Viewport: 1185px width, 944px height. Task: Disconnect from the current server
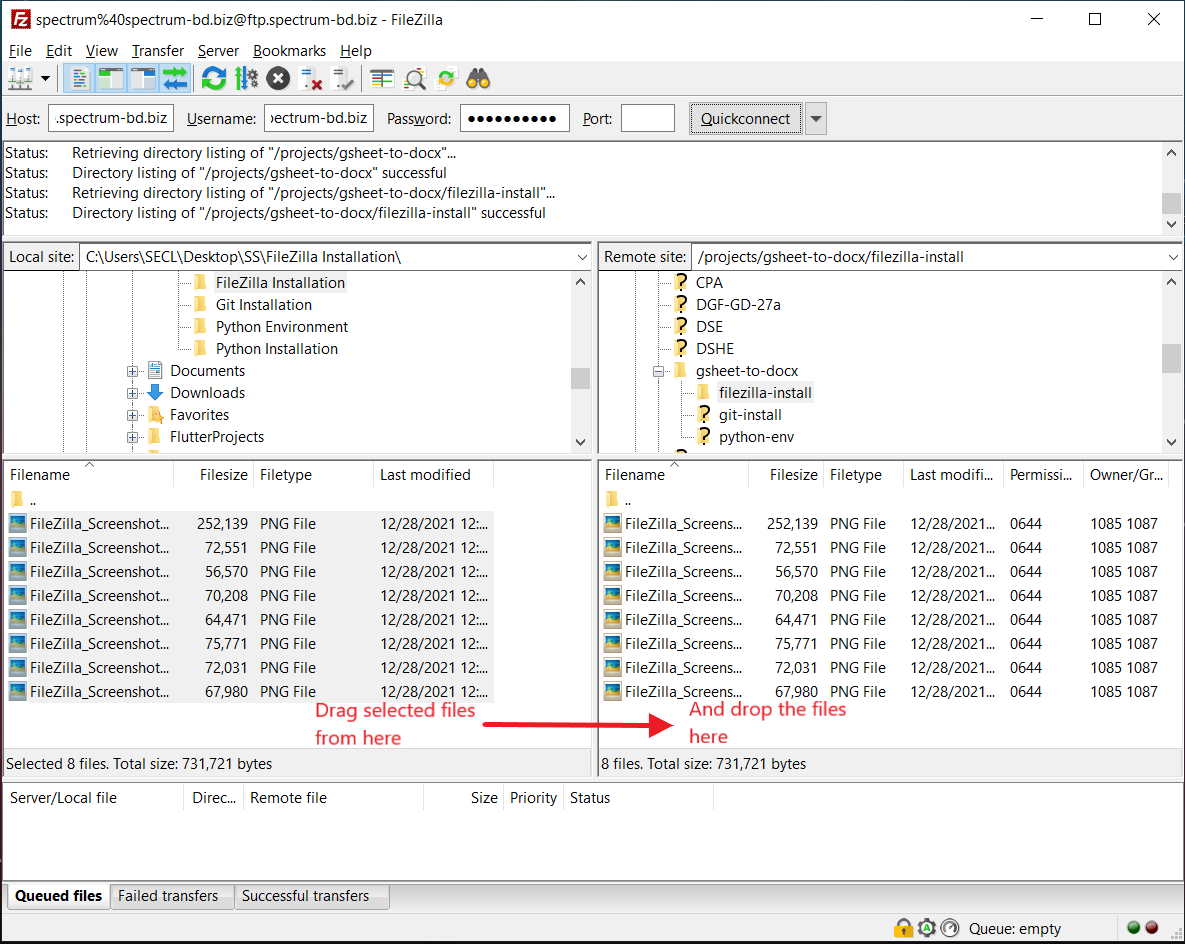(x=311, y=79)
